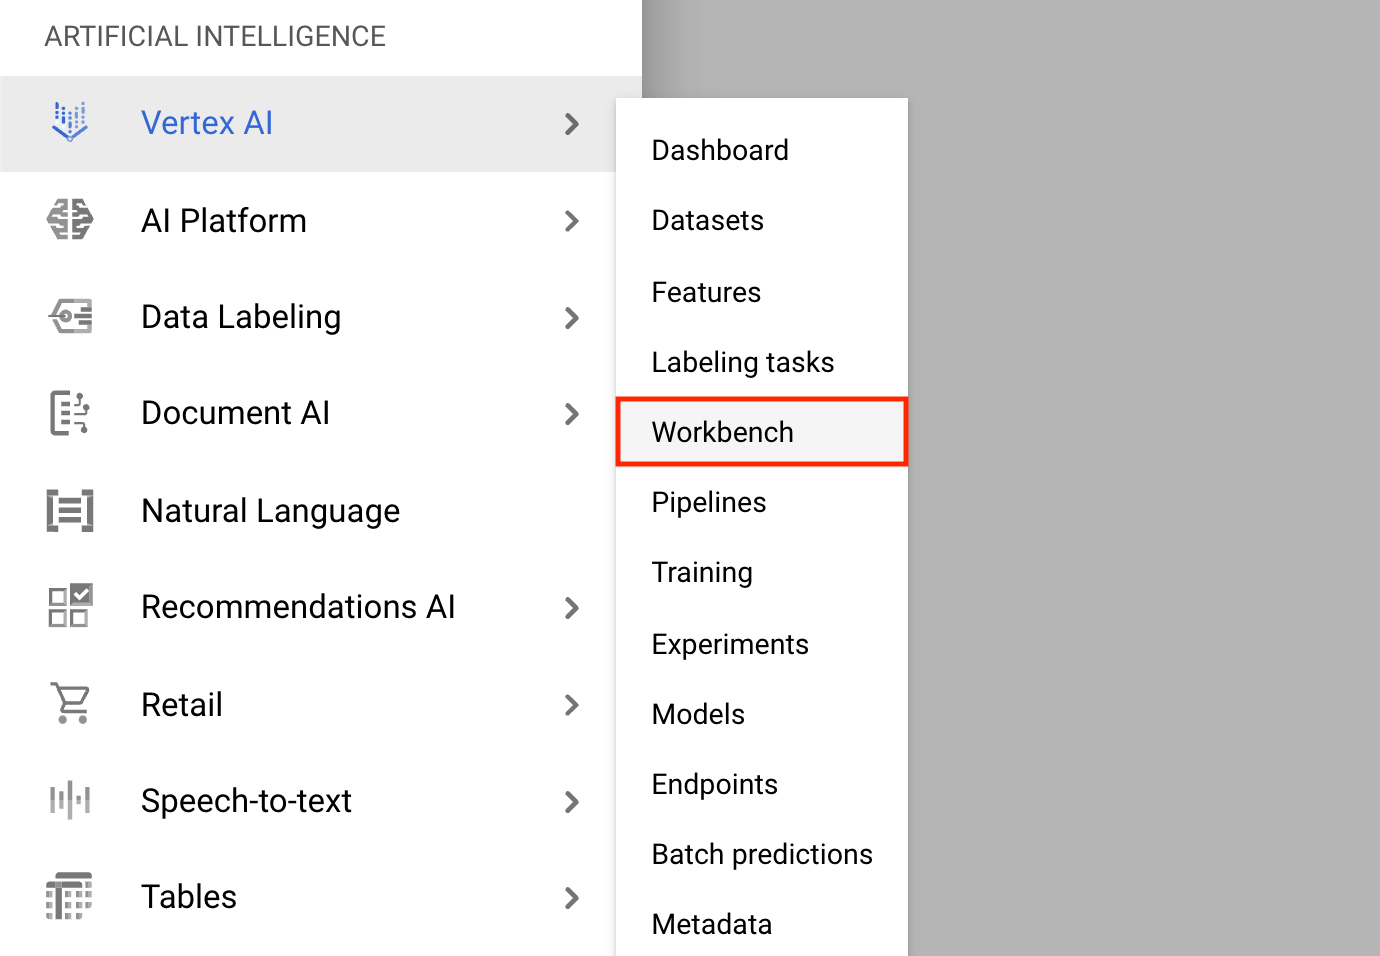Click the Tables grid icon
The width and height of the screenshot is (1380, 956).
click(x=70, y=896)
